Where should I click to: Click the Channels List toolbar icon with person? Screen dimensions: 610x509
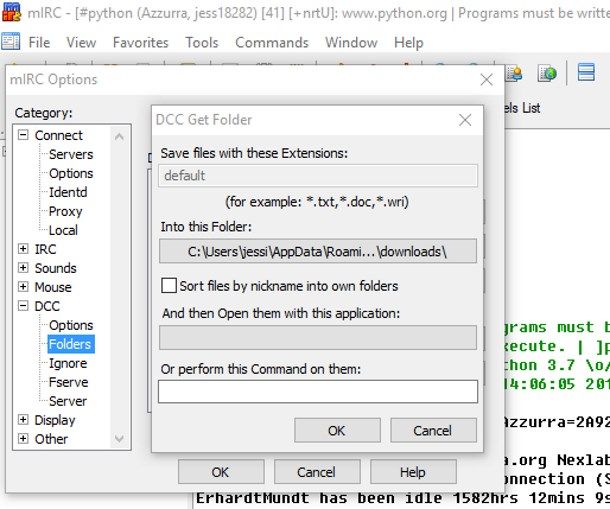pyautogui.click(x=514, y=73)
